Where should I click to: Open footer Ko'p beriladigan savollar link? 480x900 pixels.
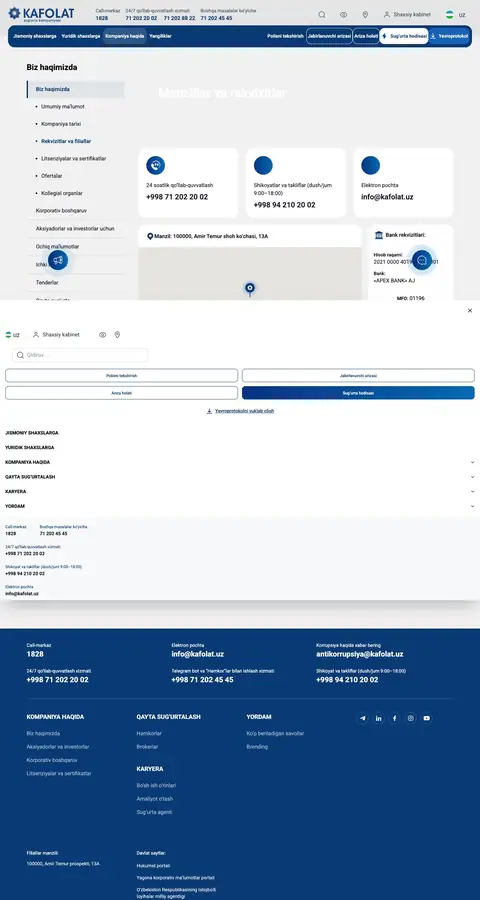[275, 734]
